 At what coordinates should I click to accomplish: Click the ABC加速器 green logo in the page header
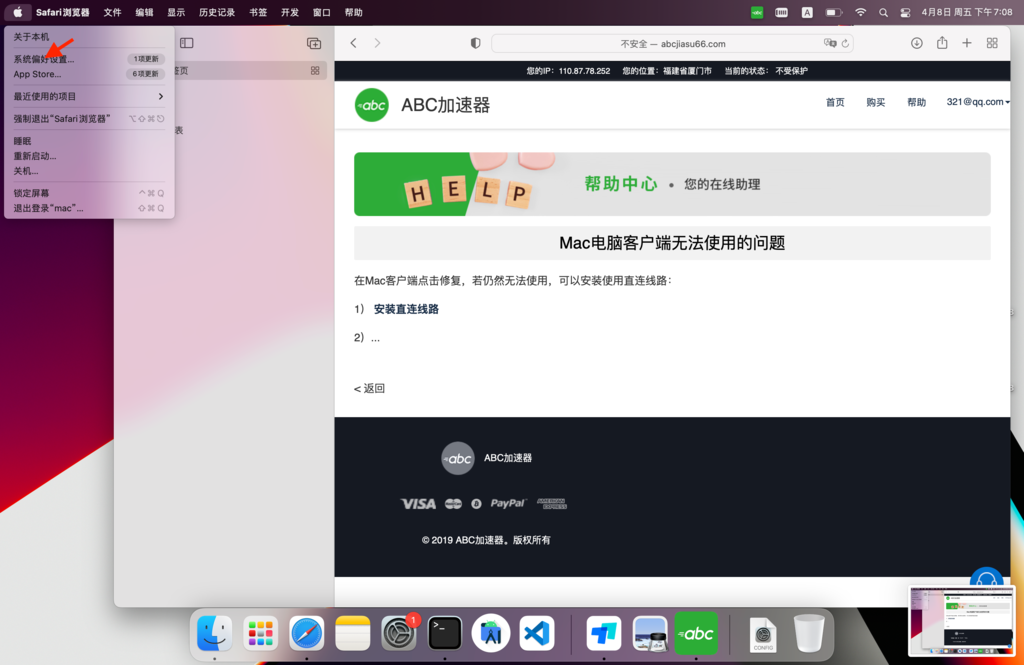point(372,105)
